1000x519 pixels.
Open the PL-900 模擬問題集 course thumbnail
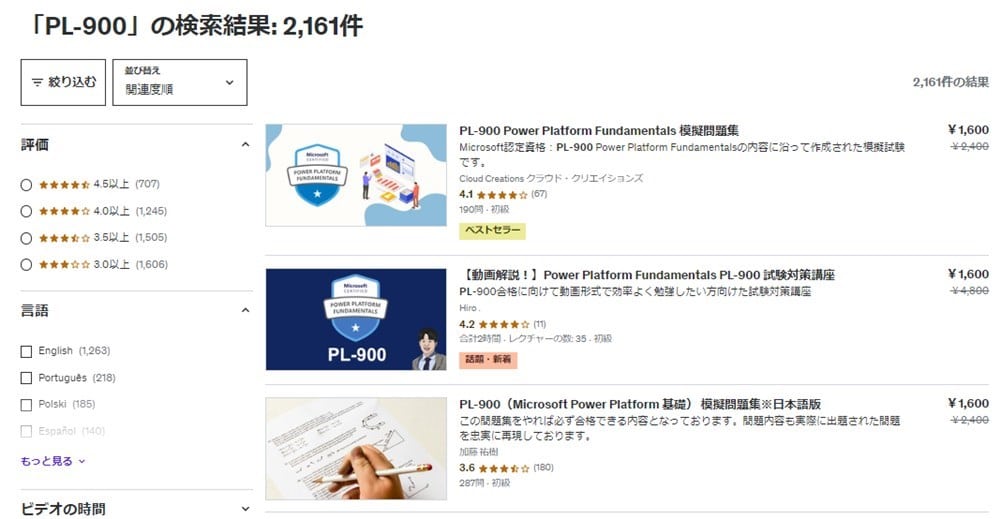pos(356,175)
